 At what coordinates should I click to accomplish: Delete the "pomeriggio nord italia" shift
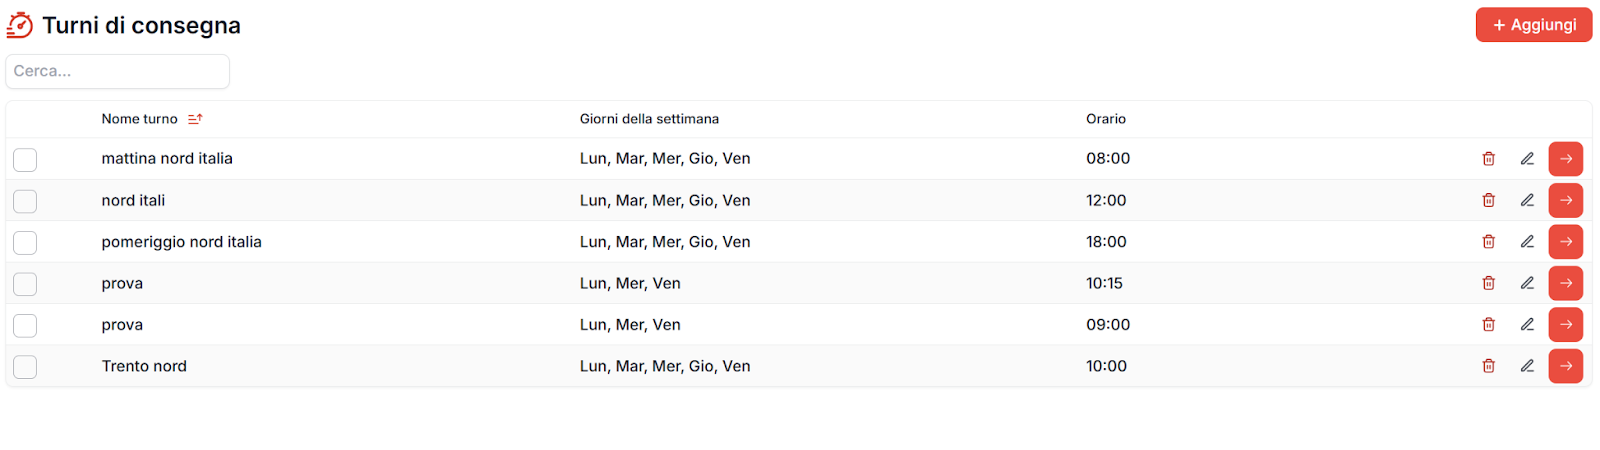[x=1488, y=242]
